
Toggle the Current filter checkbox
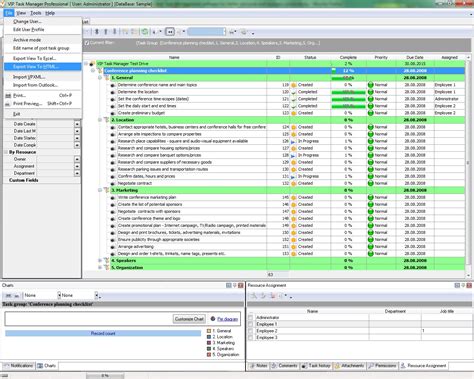[87, 43]
